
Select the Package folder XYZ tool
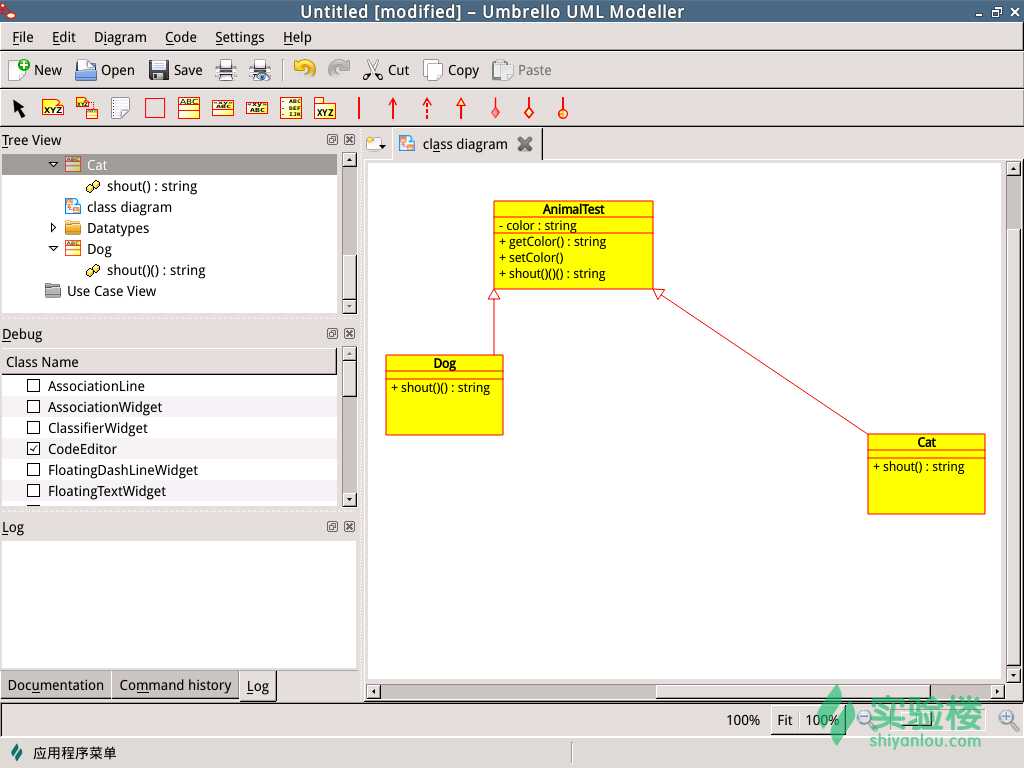[325, 108]
